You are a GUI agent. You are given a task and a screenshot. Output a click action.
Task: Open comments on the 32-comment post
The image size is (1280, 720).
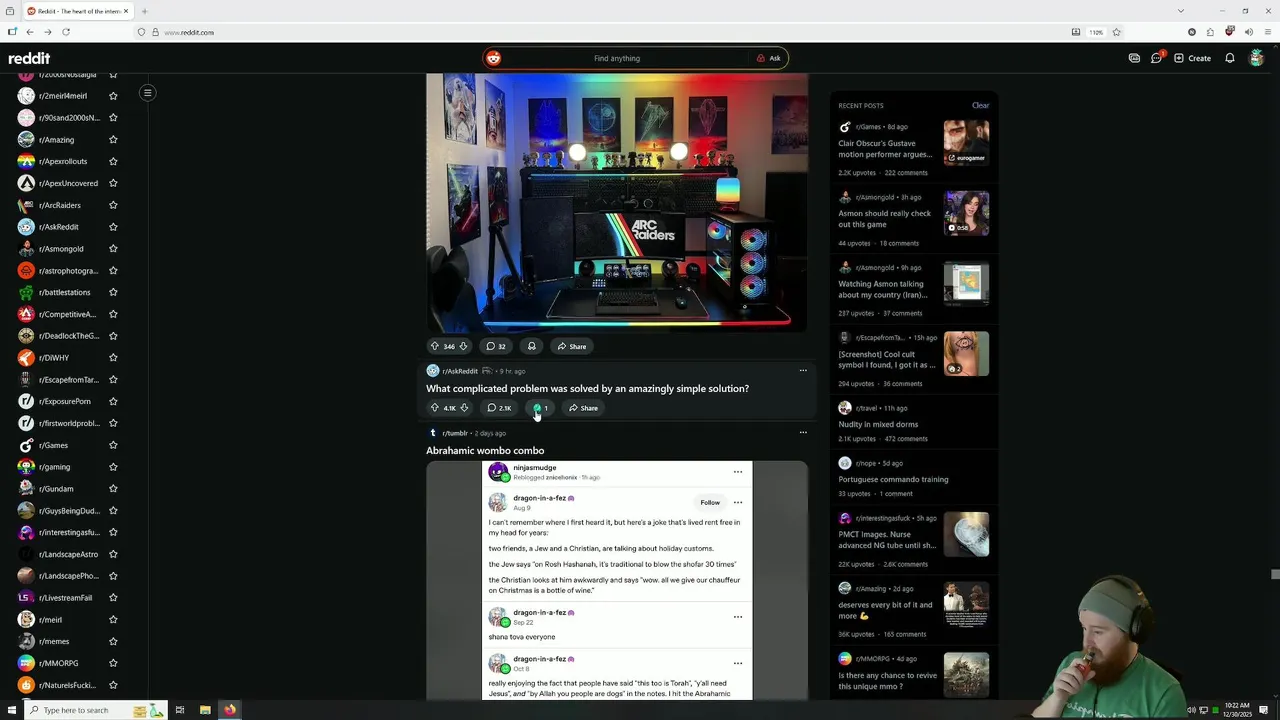496,346
